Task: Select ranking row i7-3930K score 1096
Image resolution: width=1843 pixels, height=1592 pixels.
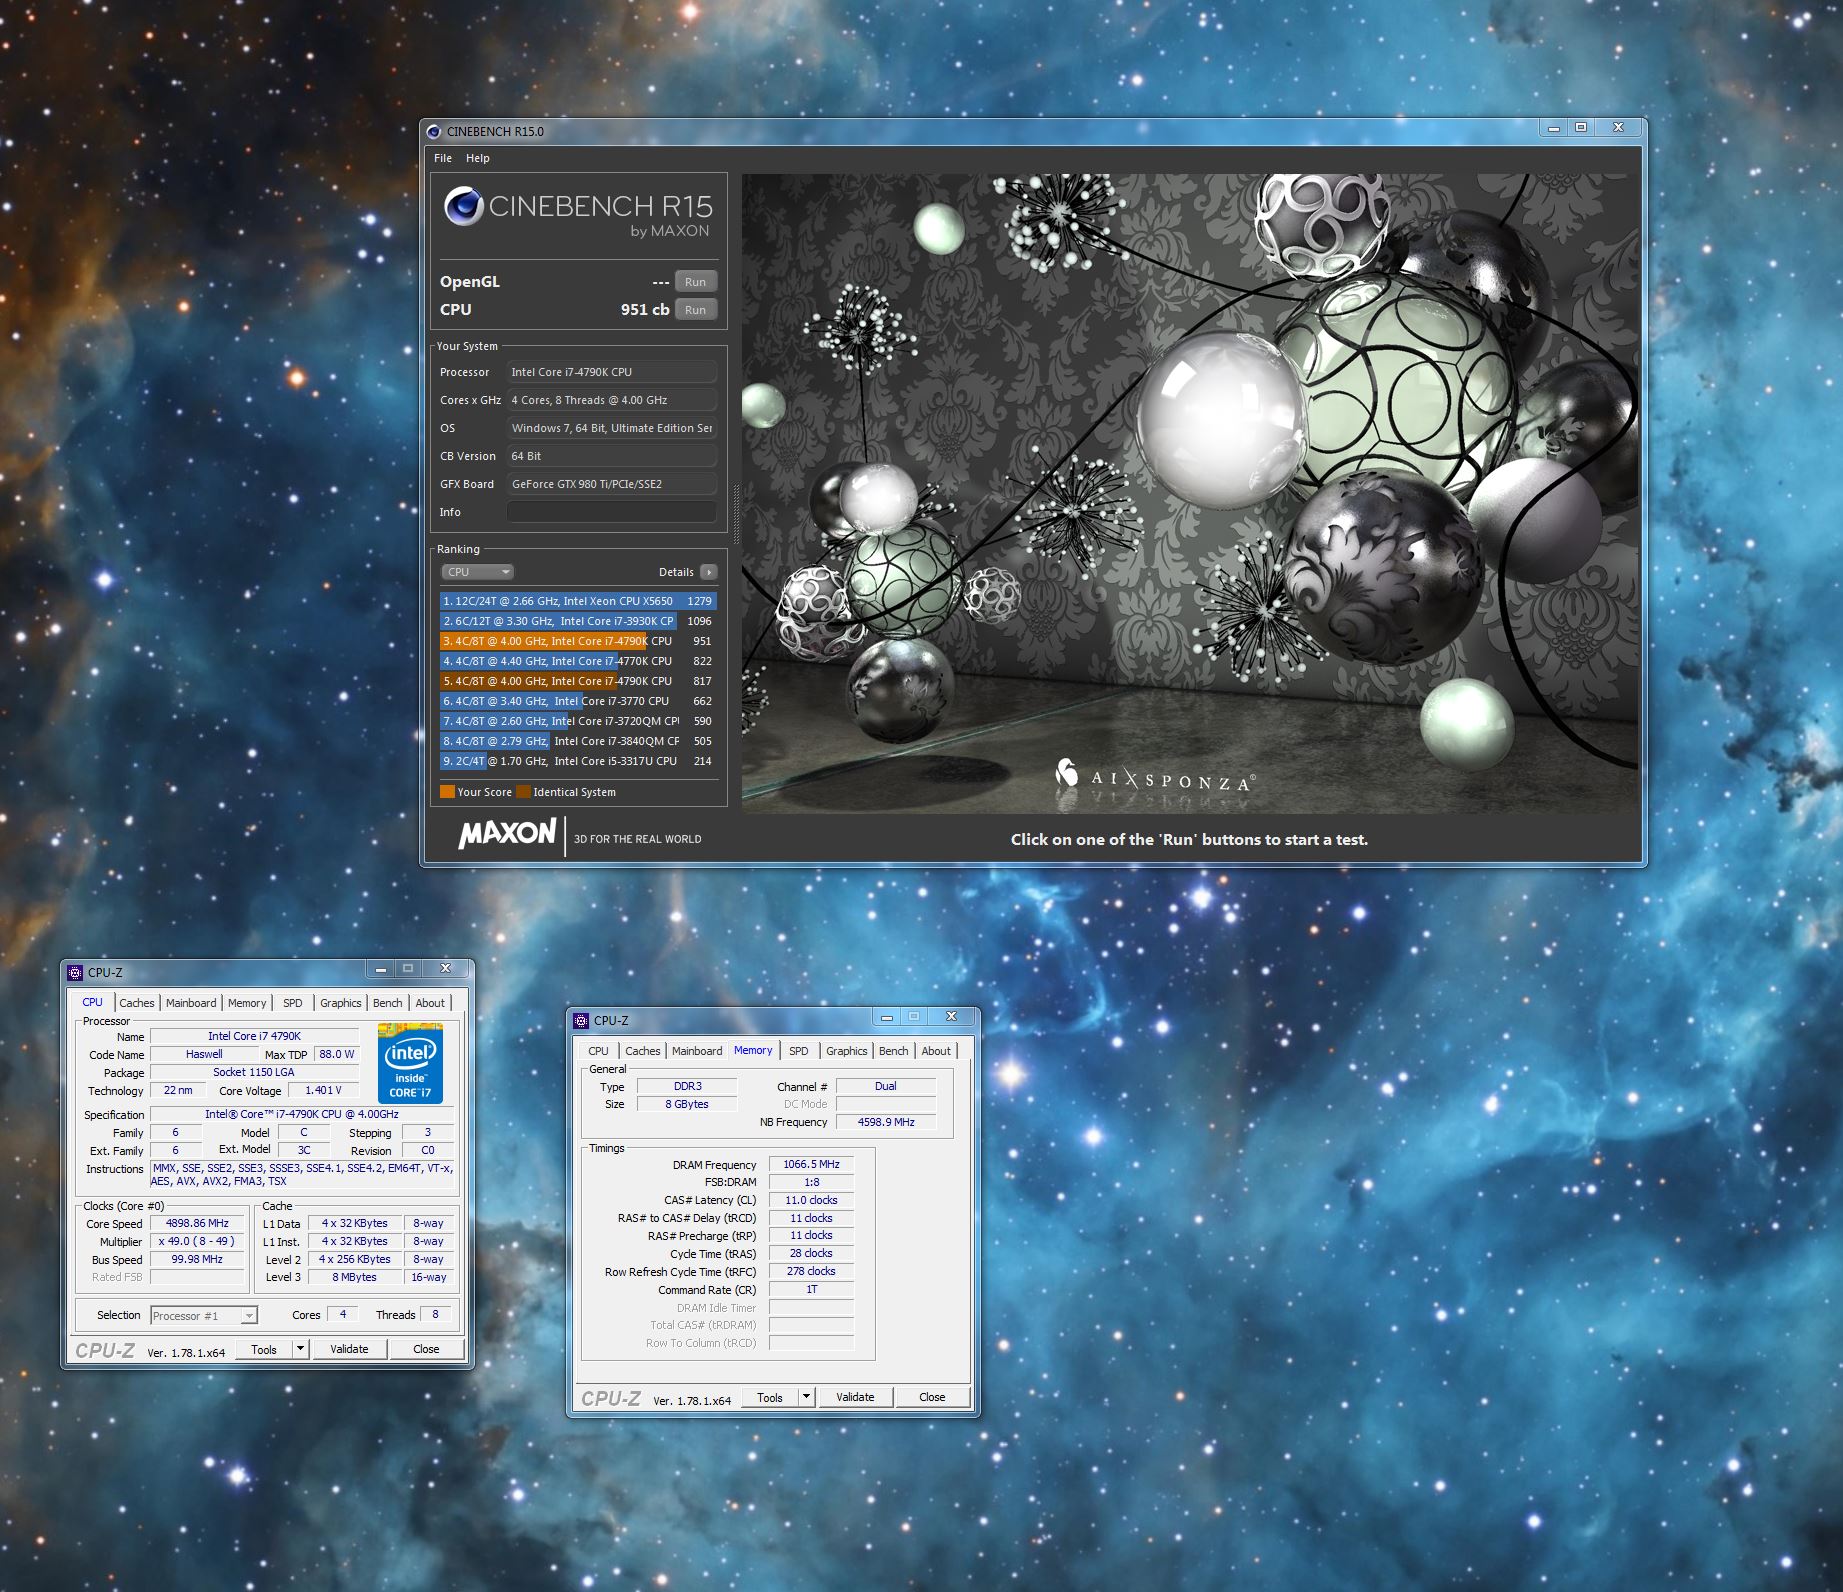Action: tap(578, 621)
